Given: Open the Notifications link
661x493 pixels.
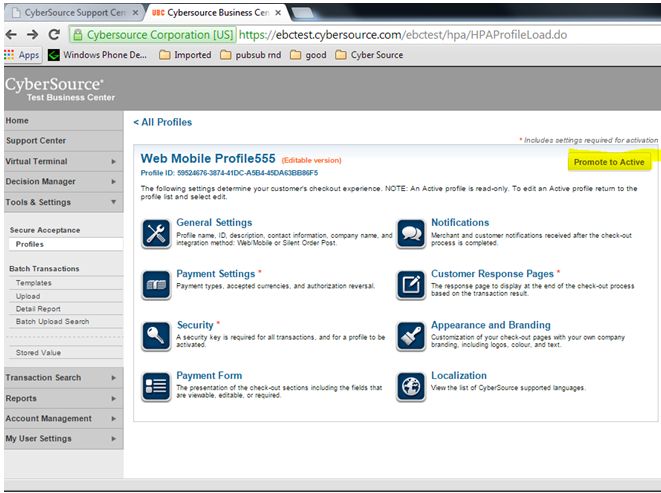Looking at the screenshot, I should [460, 223].
